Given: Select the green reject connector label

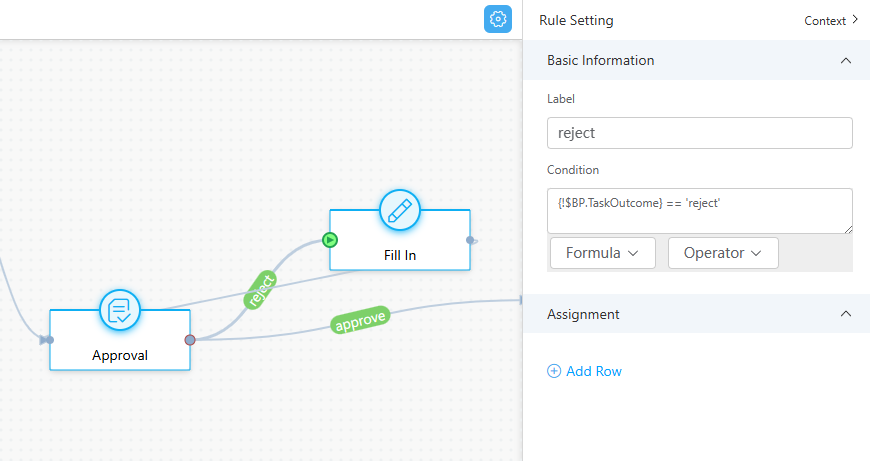Looking at the screenshot, I should click(261, 289).
